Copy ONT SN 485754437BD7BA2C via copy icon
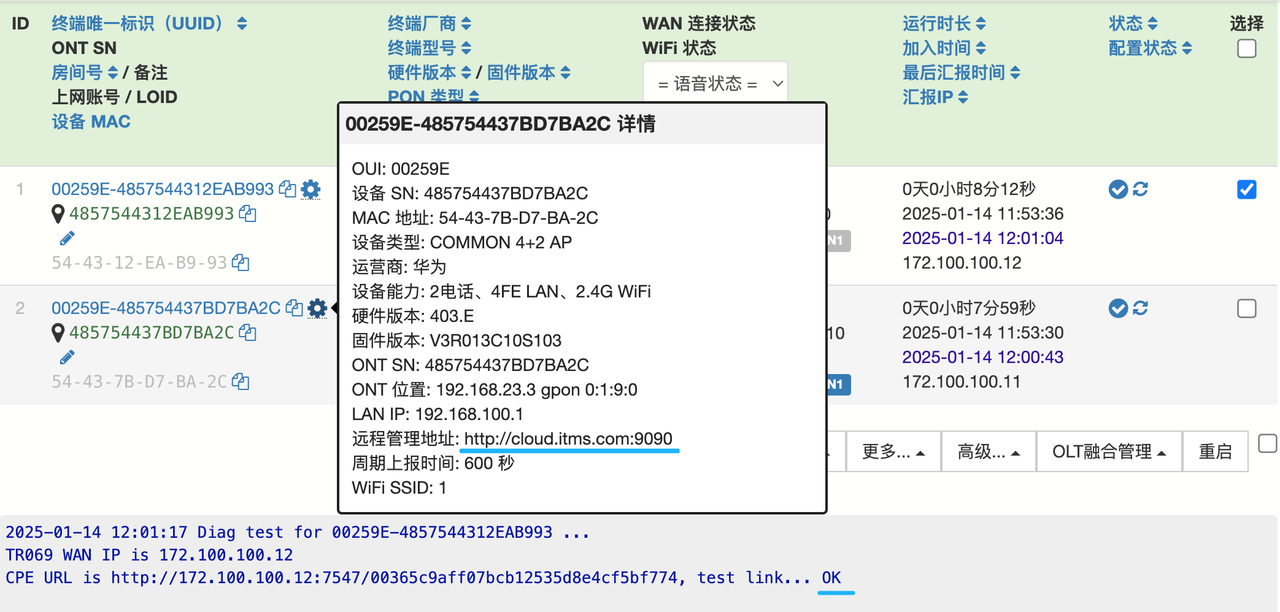Image resolution: width=1280 pixels, height=612 pixels. (x=248, y=333)
